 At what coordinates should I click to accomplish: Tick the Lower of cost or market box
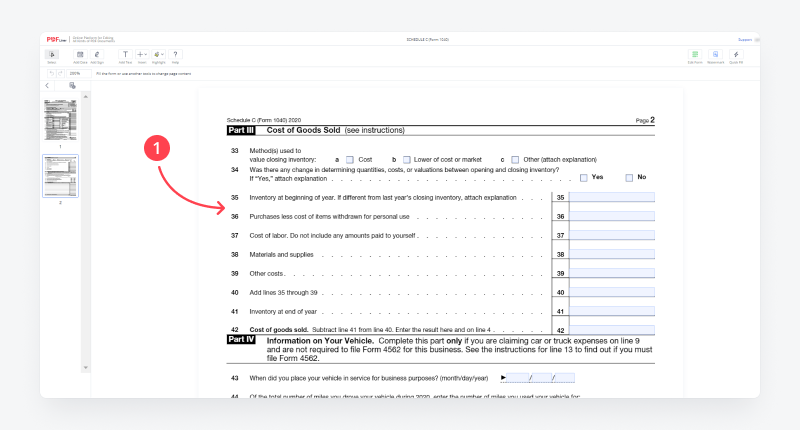[x=406, y=159]
